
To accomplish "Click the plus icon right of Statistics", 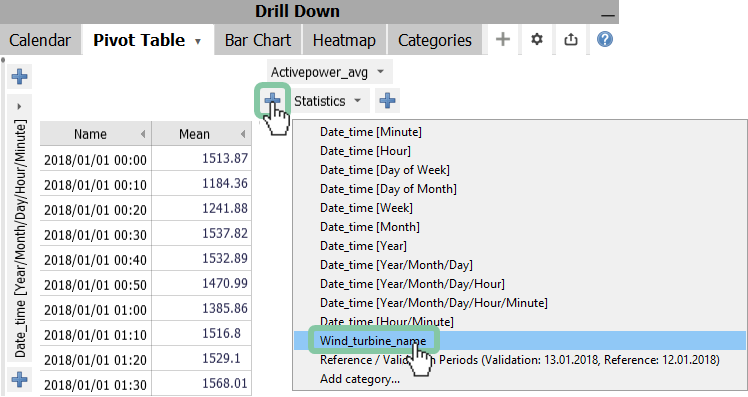I will [x=387, y=100].
